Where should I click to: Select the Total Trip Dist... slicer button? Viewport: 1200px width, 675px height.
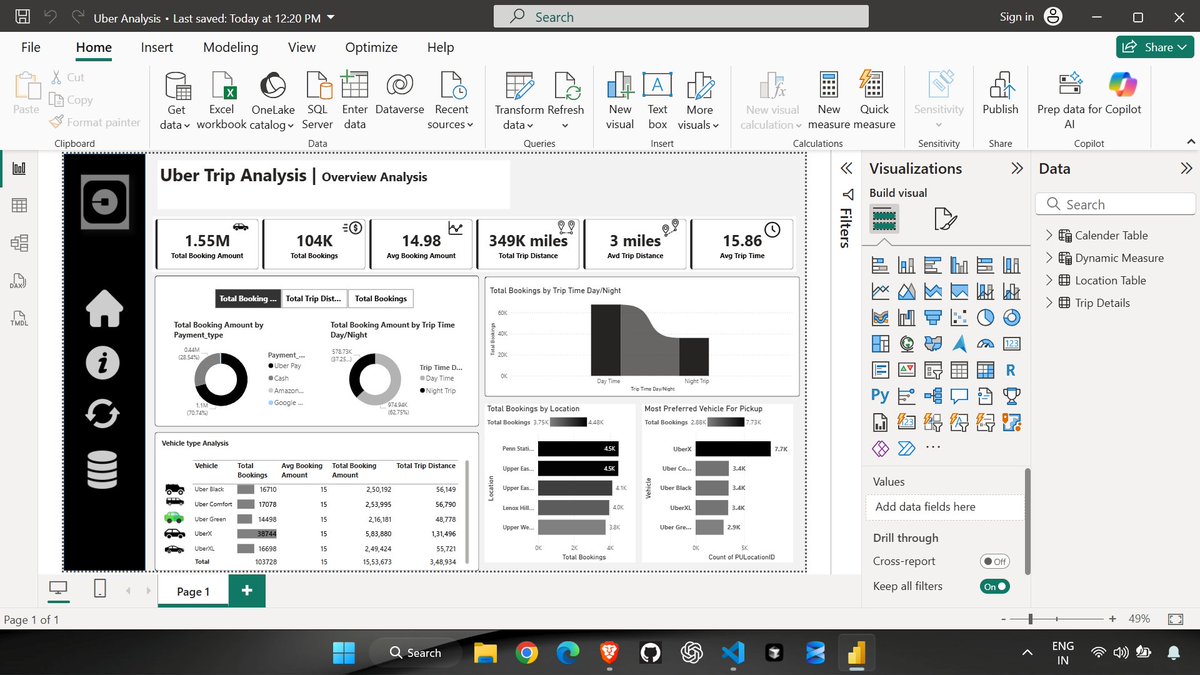(314, 298)
